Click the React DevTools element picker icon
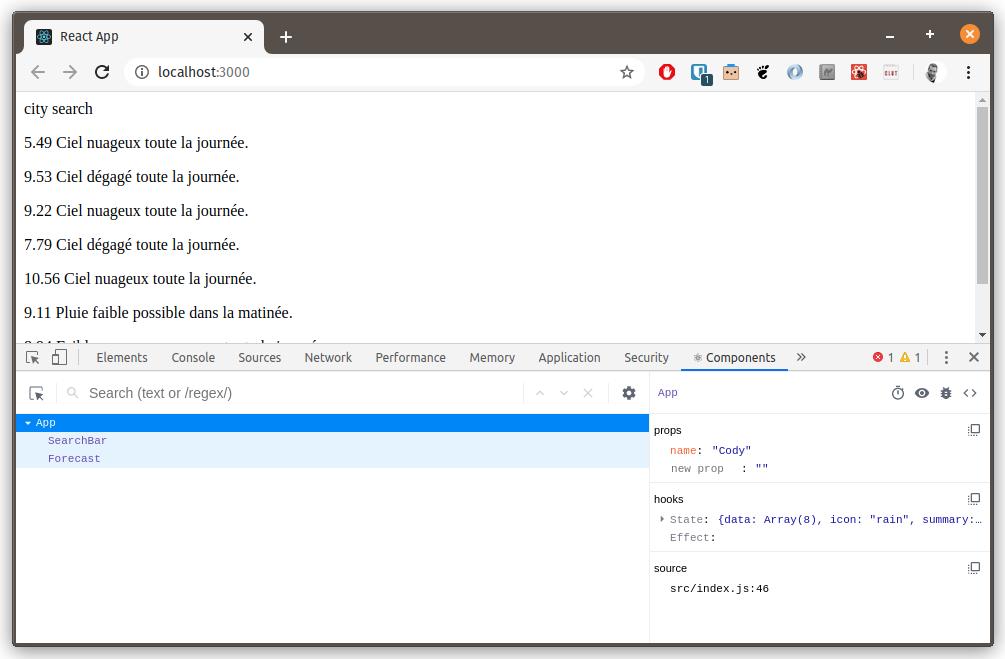 37,394
